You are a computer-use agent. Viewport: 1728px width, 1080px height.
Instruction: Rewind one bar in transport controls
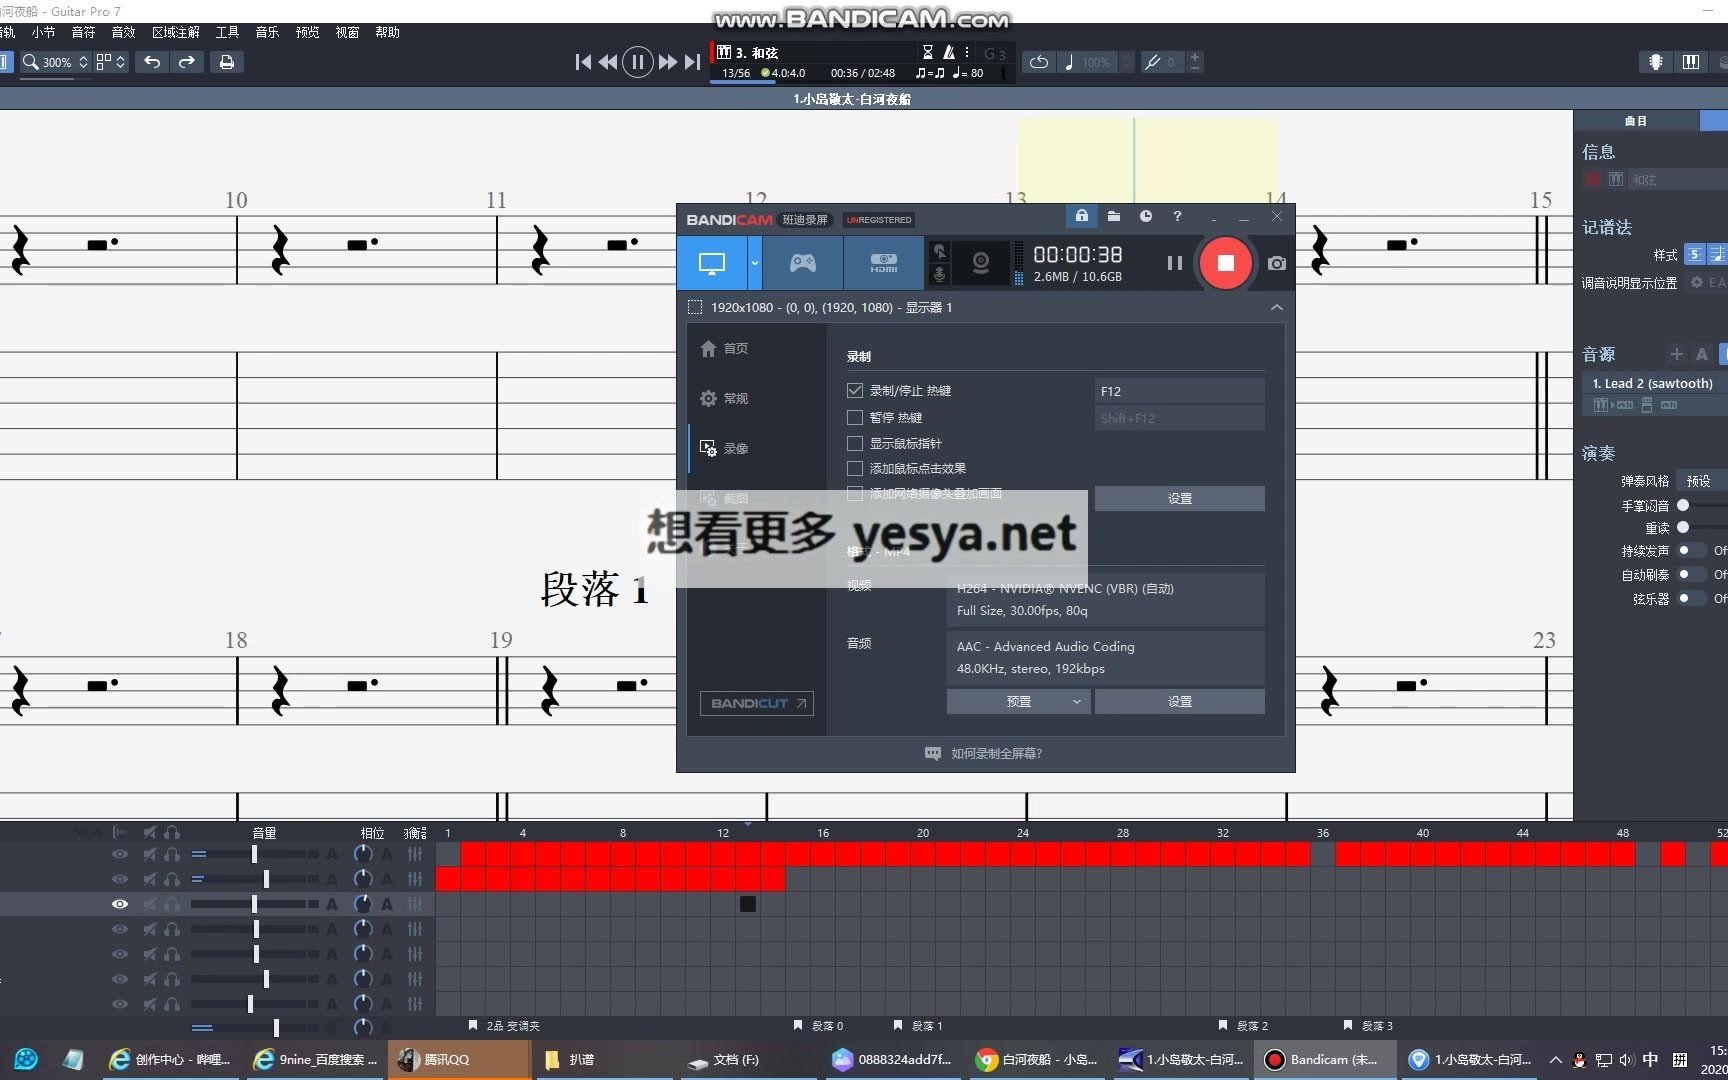pyautogui.click(x=607, y=62)
